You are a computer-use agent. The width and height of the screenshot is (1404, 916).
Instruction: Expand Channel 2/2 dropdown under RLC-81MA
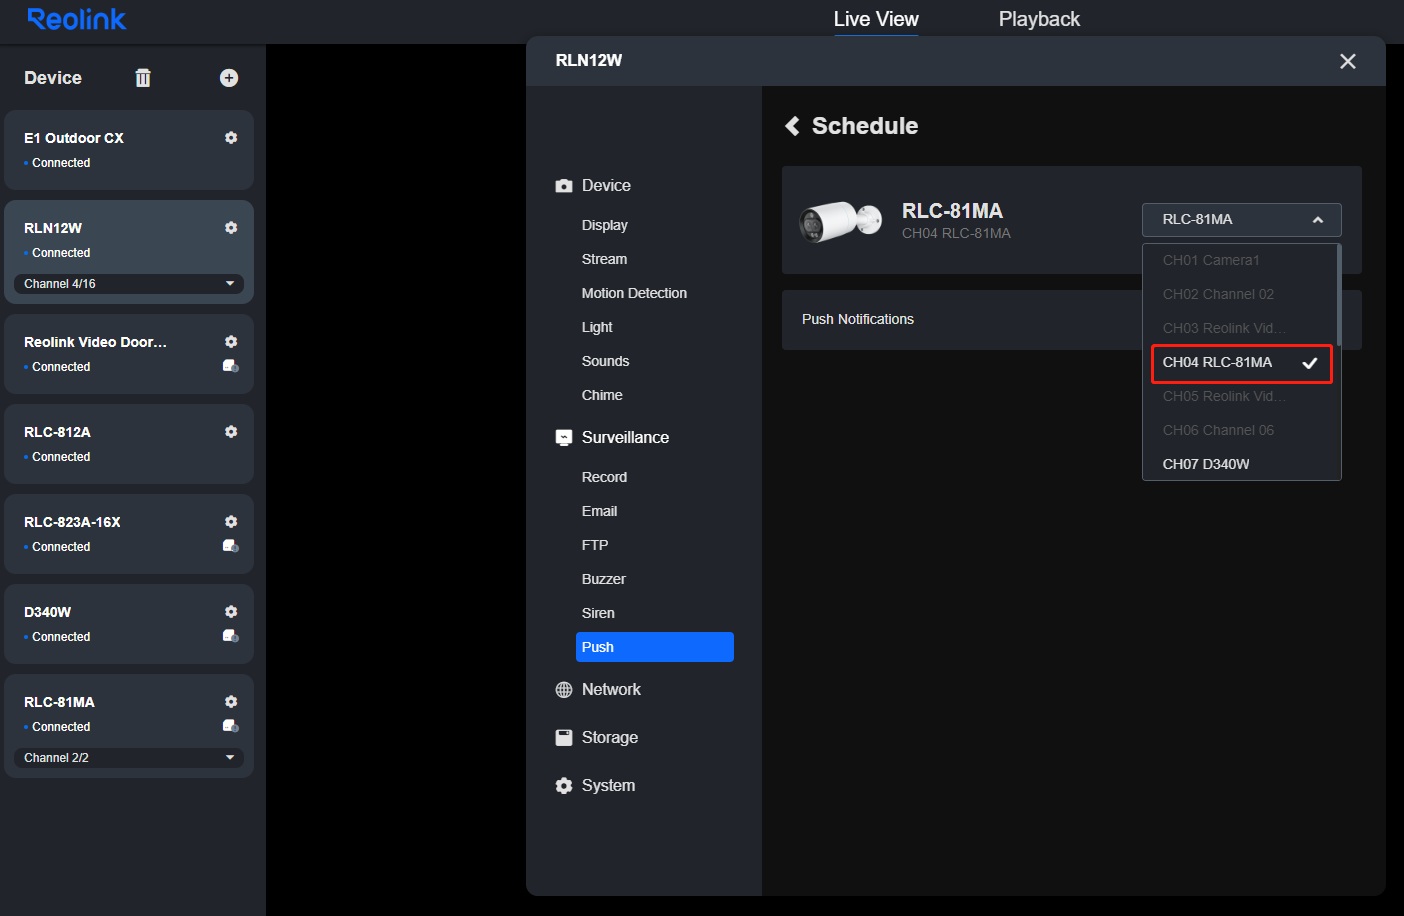click(x=129, y=758)
